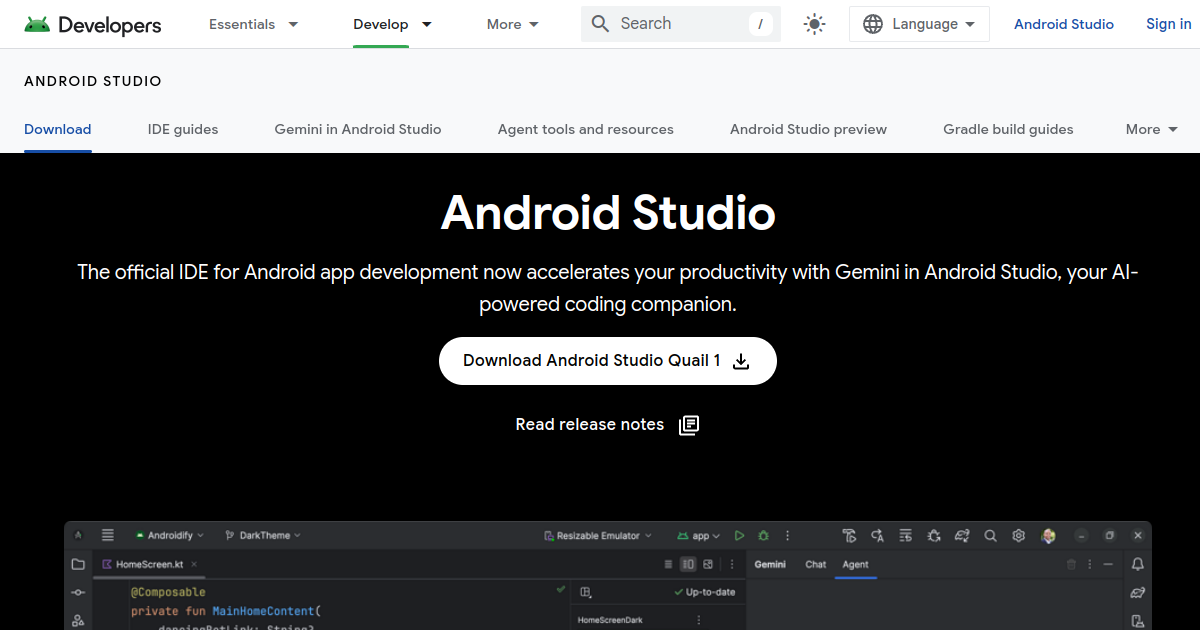Open the Project folder tool window
Screen dimensions: 1200x630
78,565
